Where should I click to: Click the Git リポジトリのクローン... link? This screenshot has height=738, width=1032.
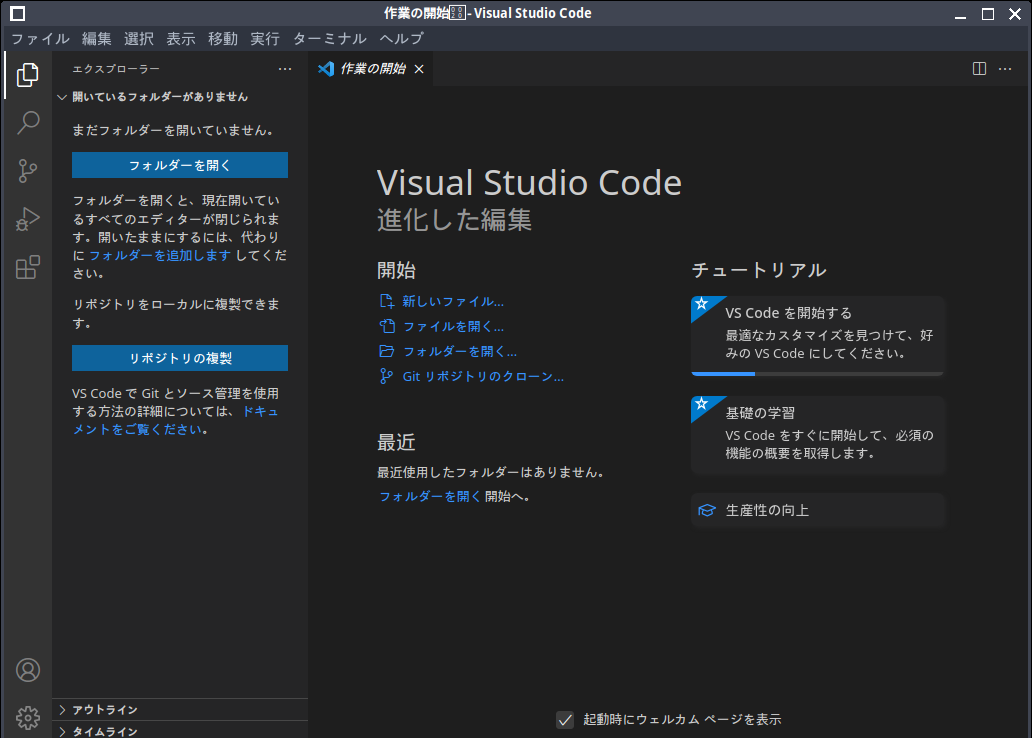pos(483,376)
